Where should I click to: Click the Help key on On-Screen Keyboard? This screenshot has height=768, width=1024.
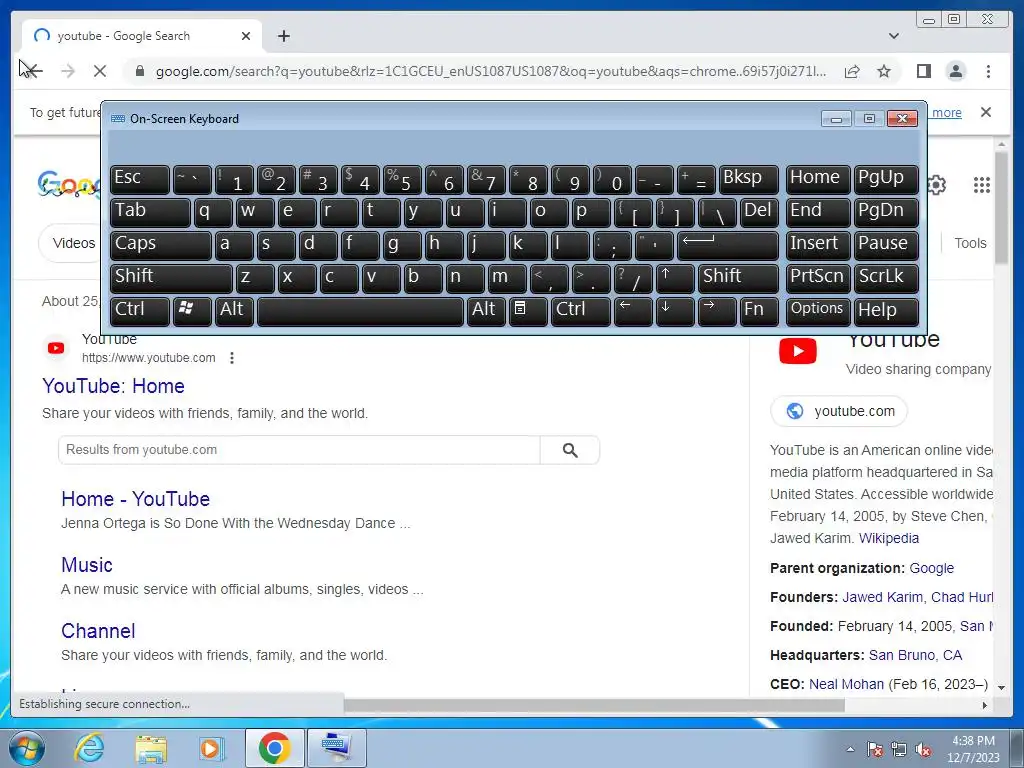pyautogui.click(x=886, y=310)
